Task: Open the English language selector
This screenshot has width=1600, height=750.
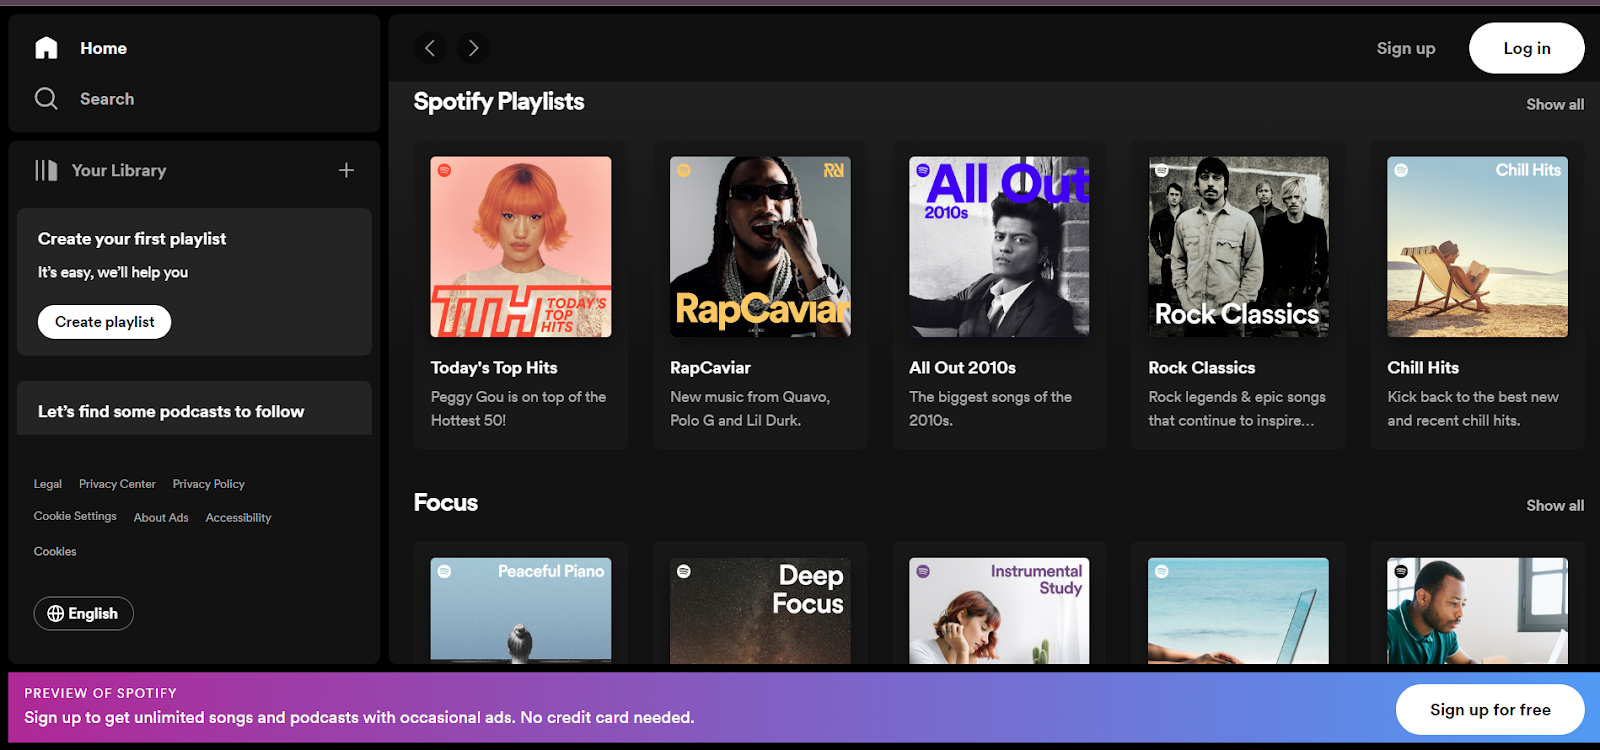Action: [x=84, y=614]
